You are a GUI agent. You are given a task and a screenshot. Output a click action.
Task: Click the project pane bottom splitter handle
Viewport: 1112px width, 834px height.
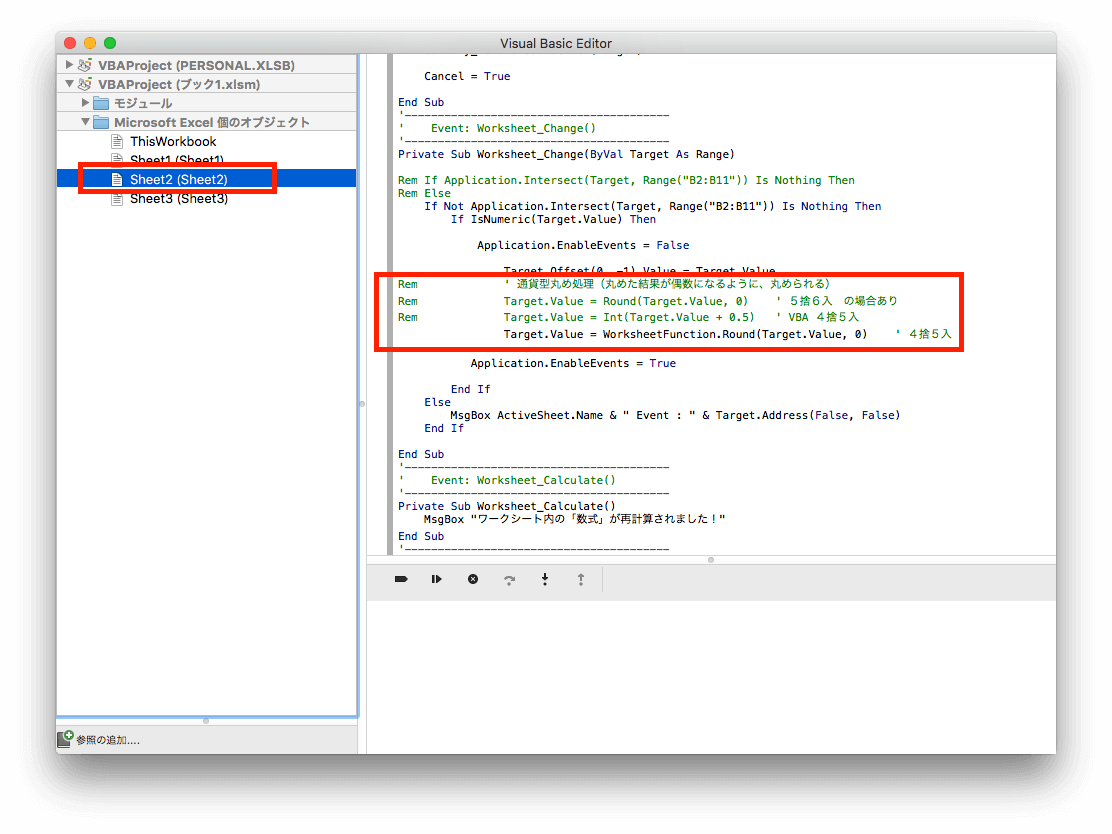coord(206,721)
